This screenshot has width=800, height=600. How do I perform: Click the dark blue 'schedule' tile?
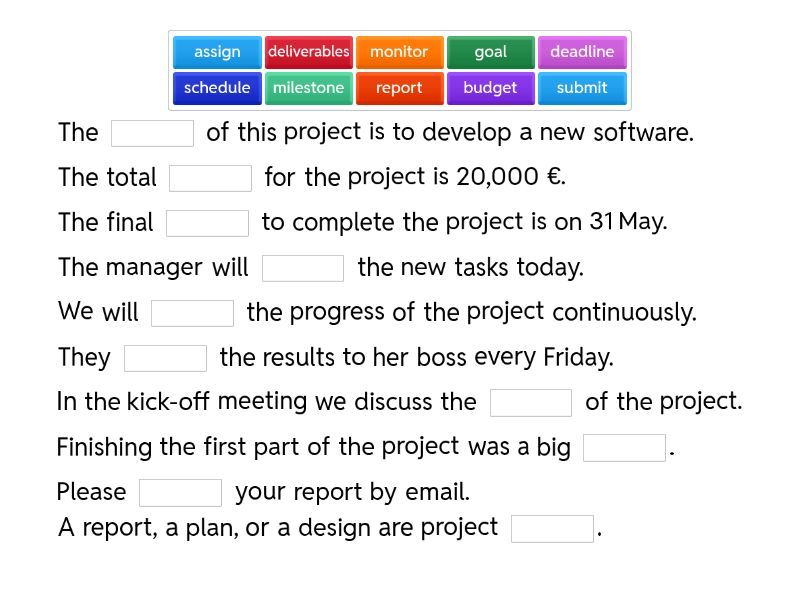[217, 88]
